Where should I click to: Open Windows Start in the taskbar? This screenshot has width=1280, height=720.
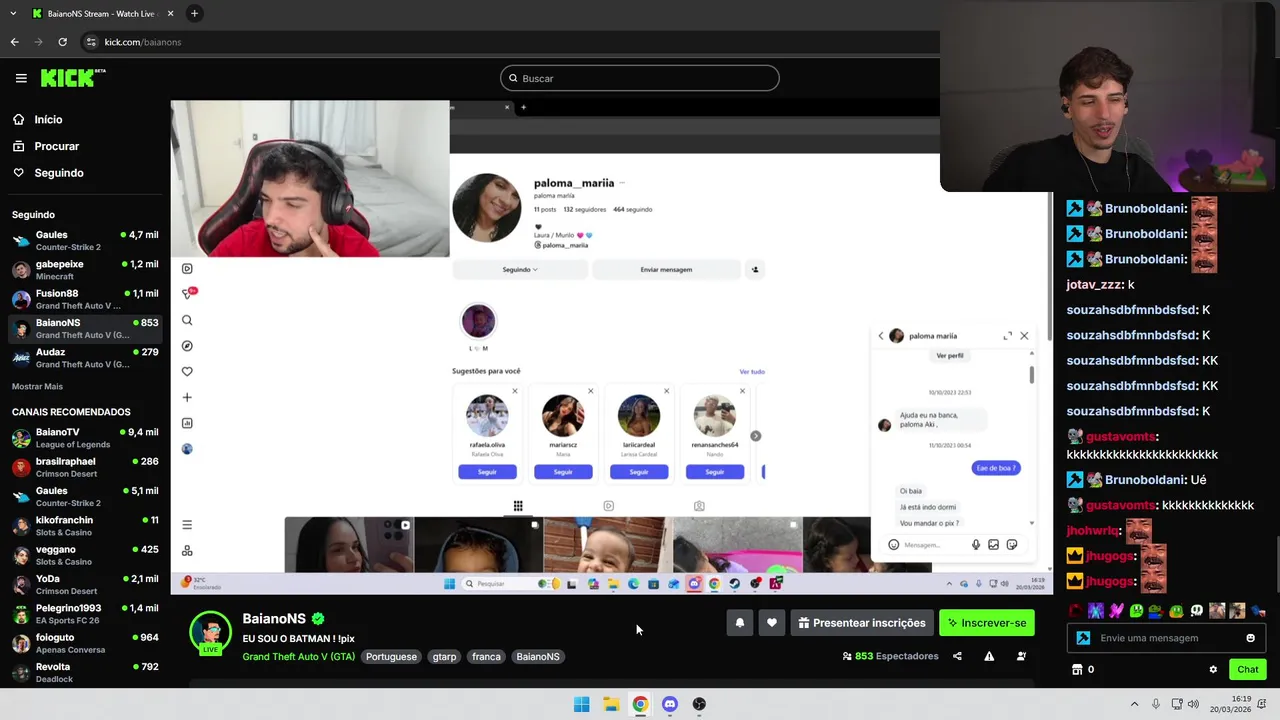coord(581,704)
